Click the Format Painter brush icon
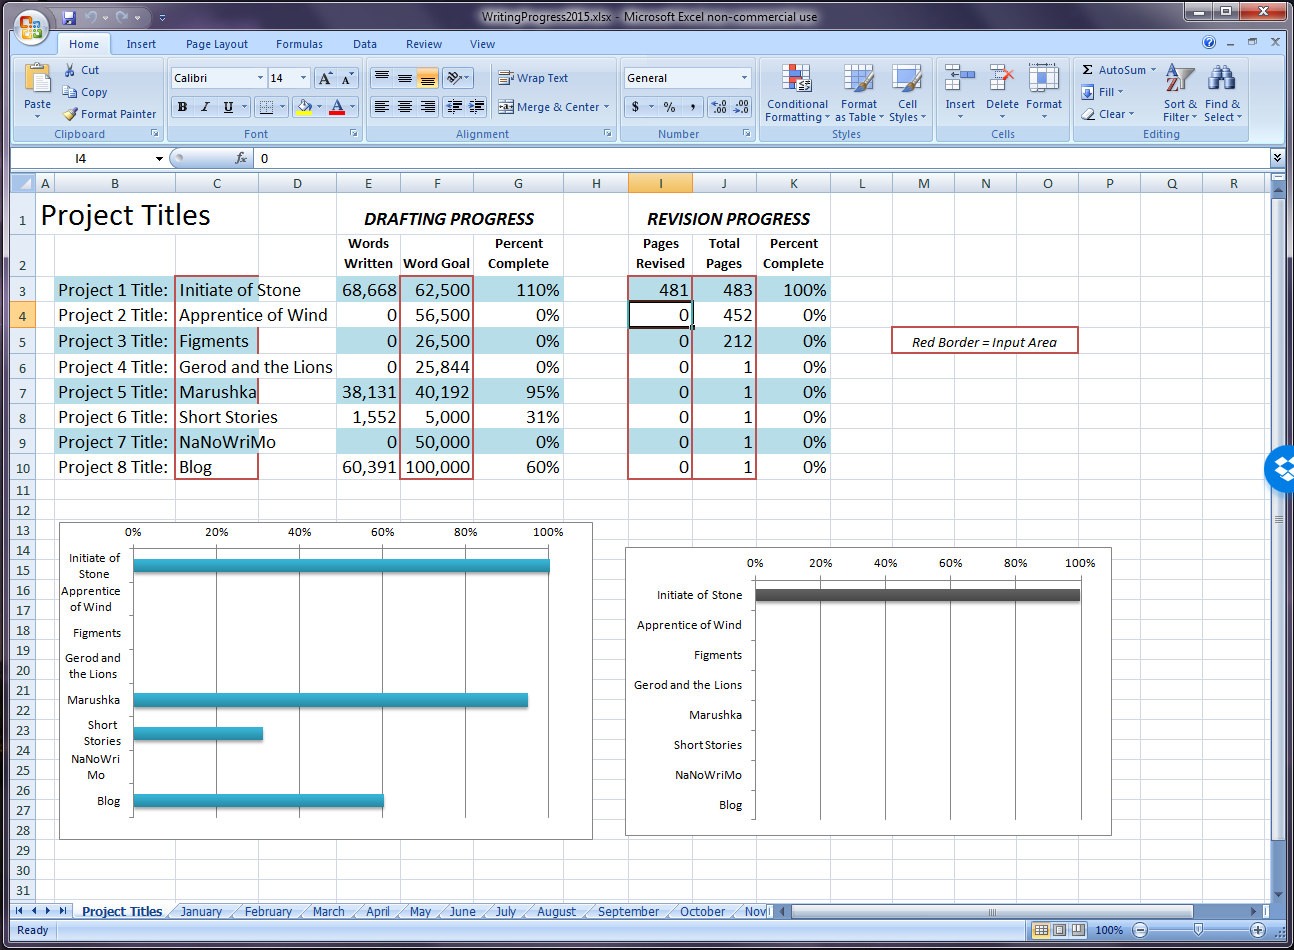This screenshot has height=950, width=1294. point(70,114)
